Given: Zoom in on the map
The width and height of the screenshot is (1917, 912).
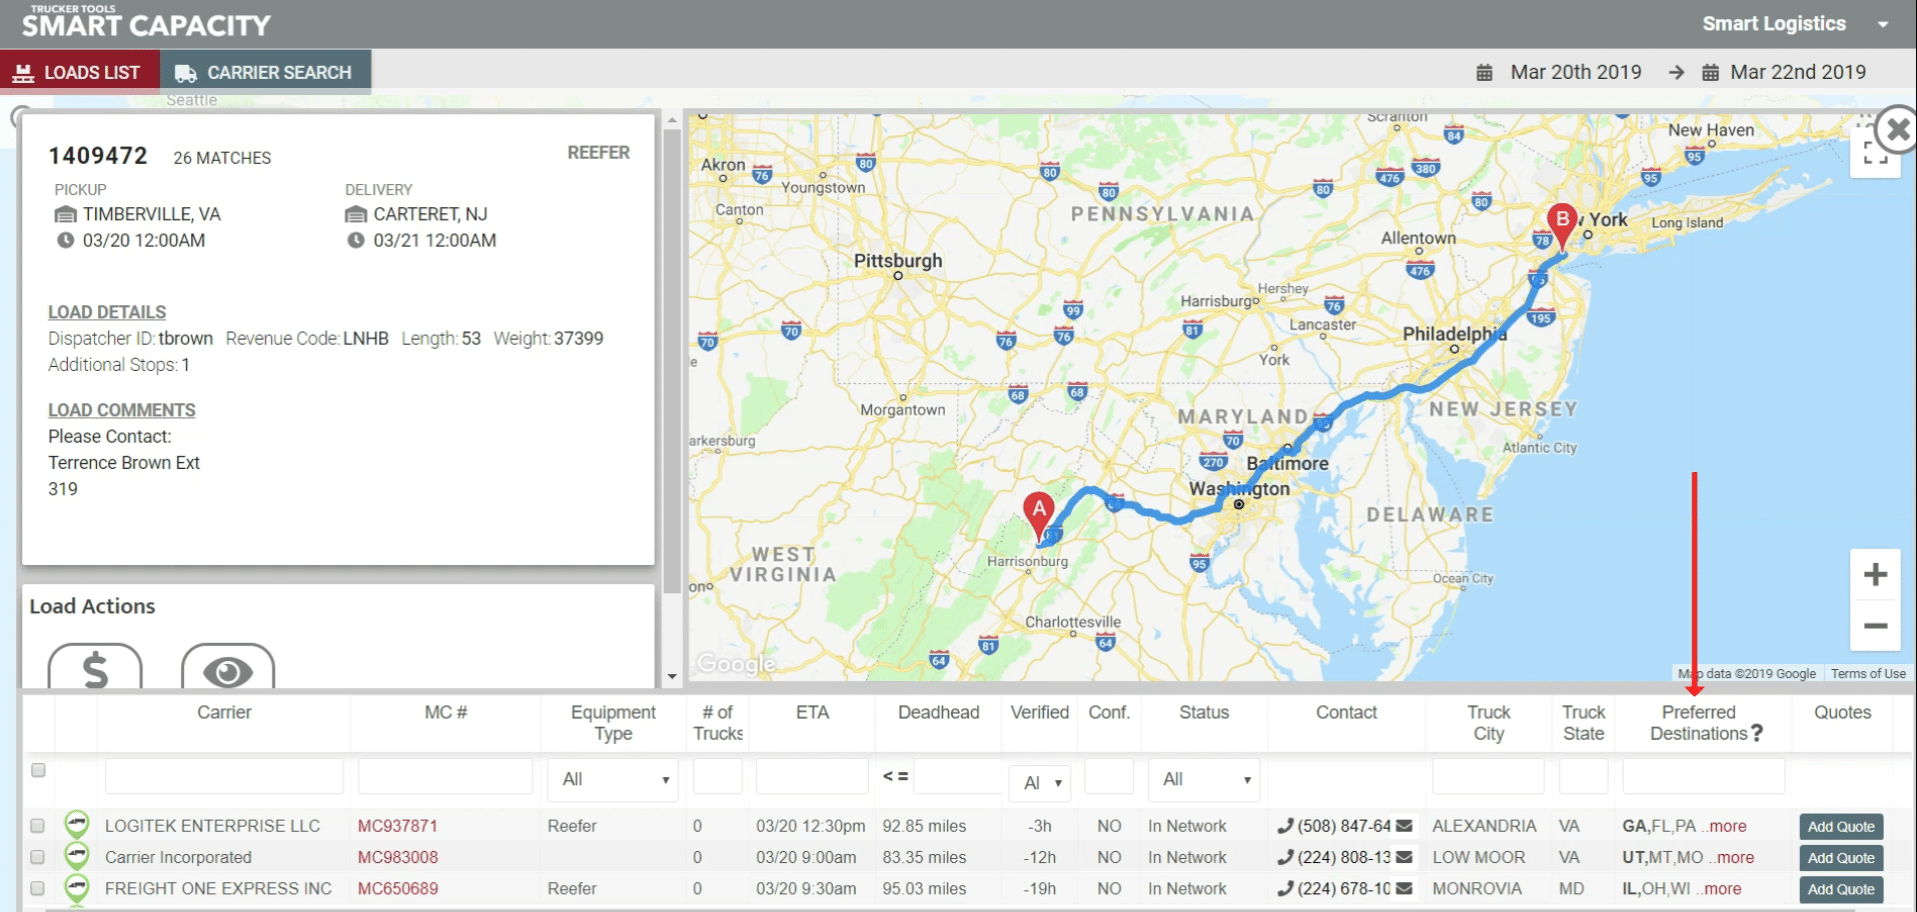Looking at the screenshot, I should pos(1875,574).
